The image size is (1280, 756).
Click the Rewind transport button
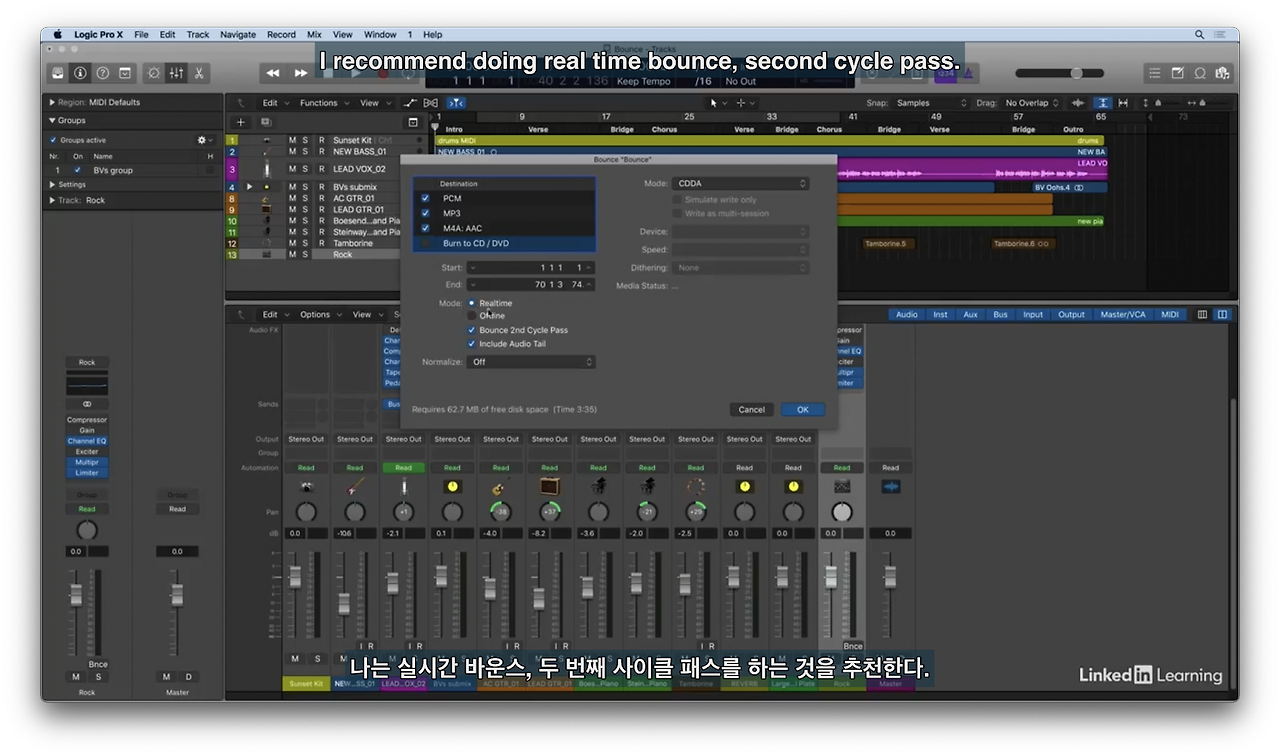[x=273, y=73]
